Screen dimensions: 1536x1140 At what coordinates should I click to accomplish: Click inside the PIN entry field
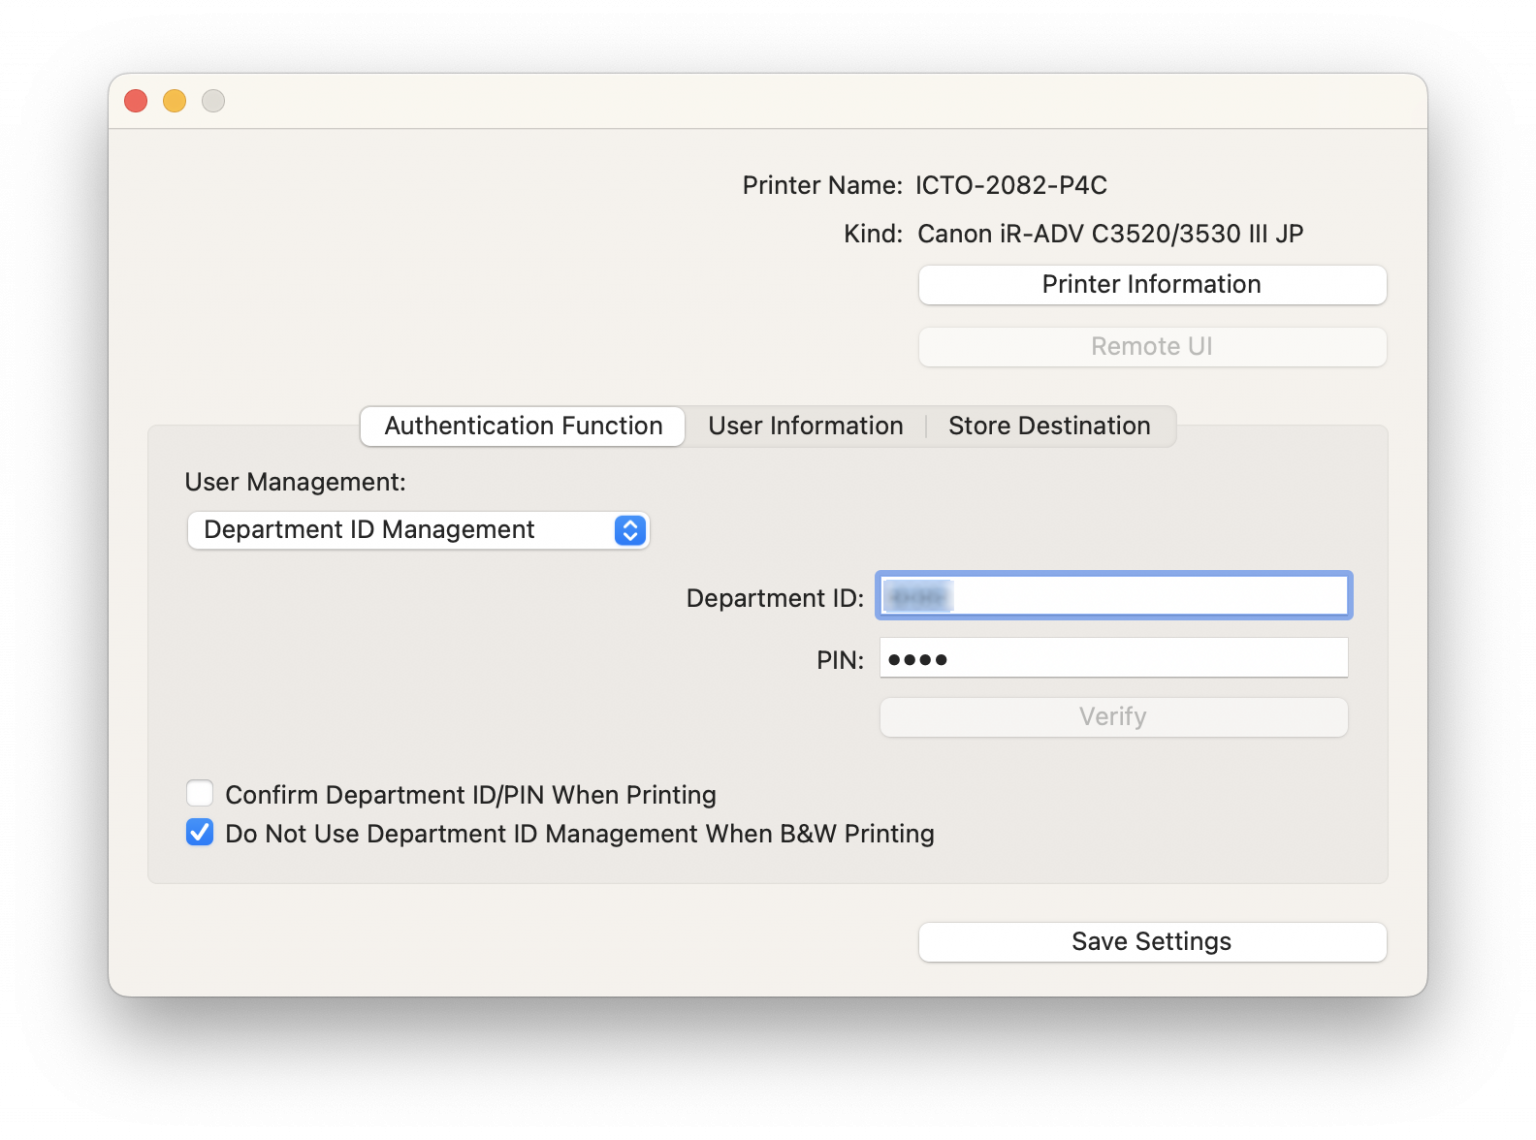click(1112, 657)
